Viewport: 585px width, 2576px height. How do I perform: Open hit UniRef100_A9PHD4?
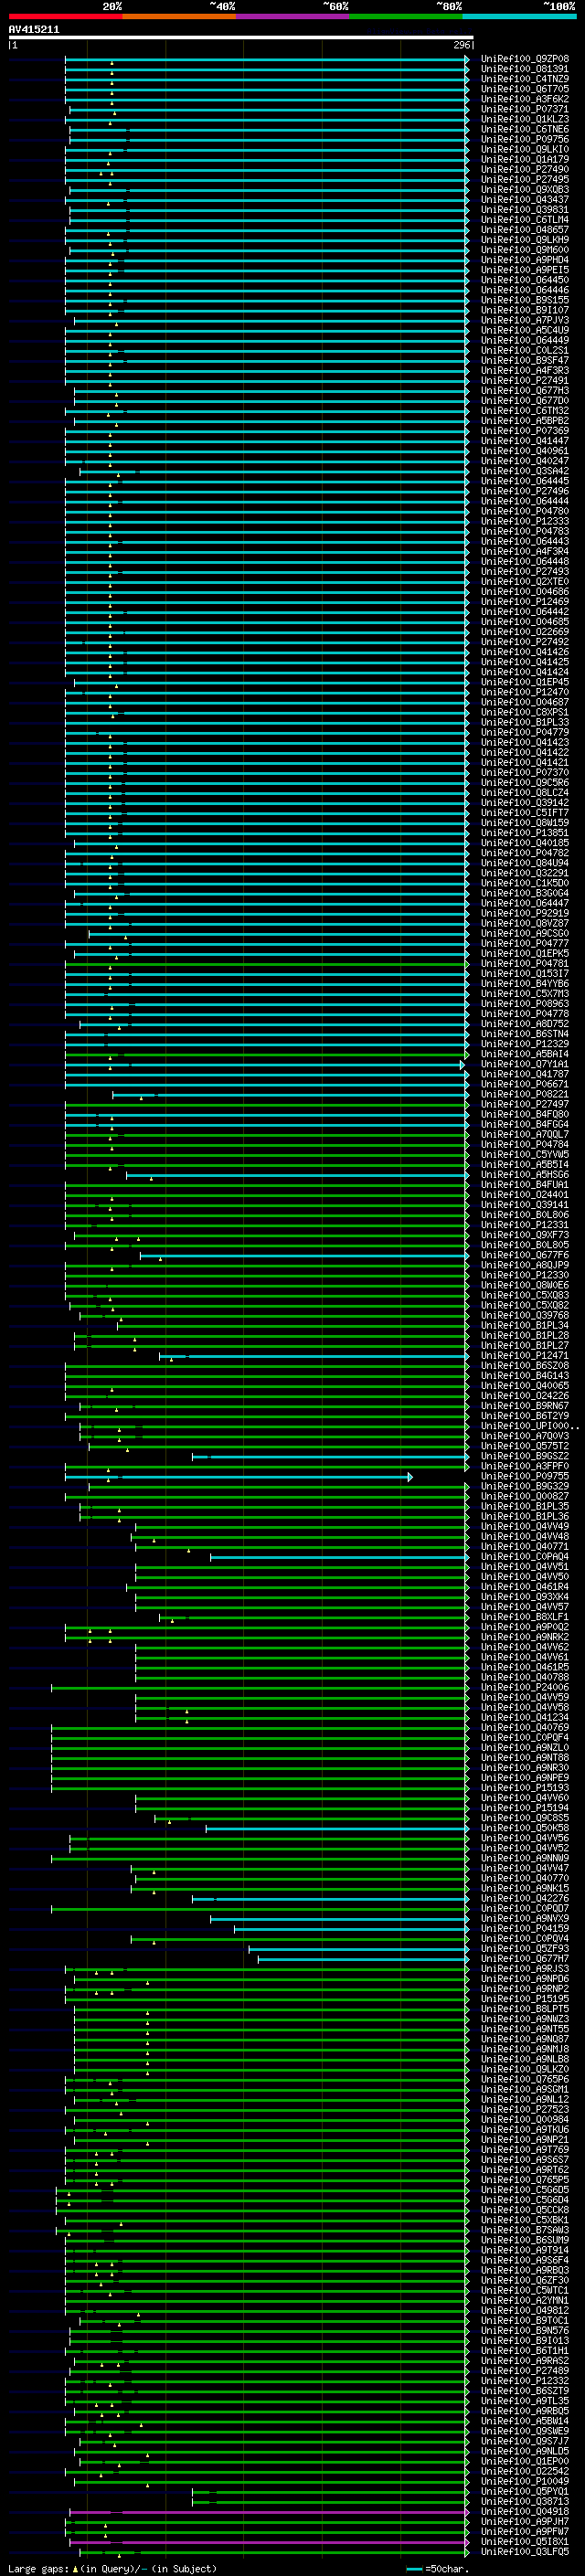[525, 260]
